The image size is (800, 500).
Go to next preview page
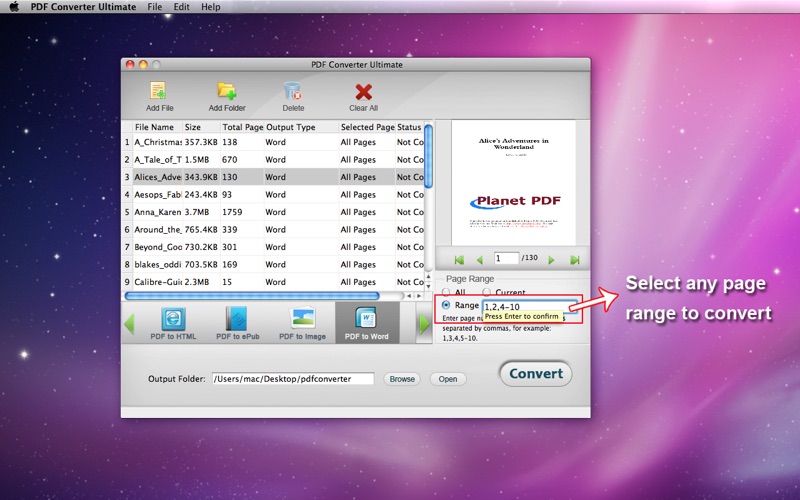coord(551,260)
